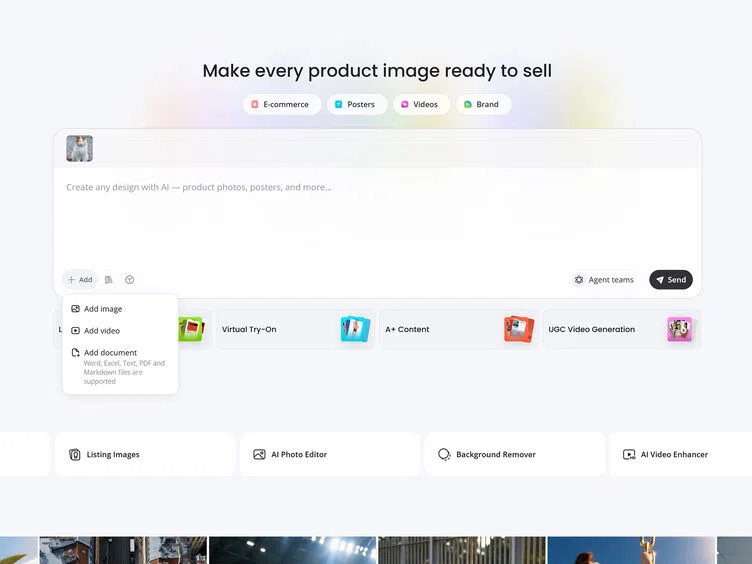The width and height of the screenshot is (752, 564).
Task: Switch to the Videos category chip
Action: point(422,104)
